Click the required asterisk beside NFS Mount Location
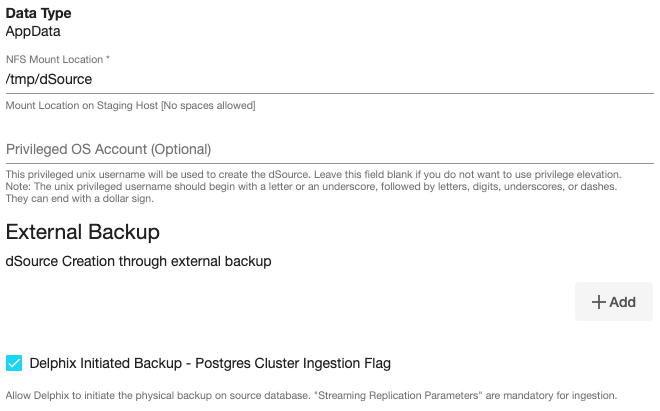This screenshot has height=411, width=660. [108, 60]
